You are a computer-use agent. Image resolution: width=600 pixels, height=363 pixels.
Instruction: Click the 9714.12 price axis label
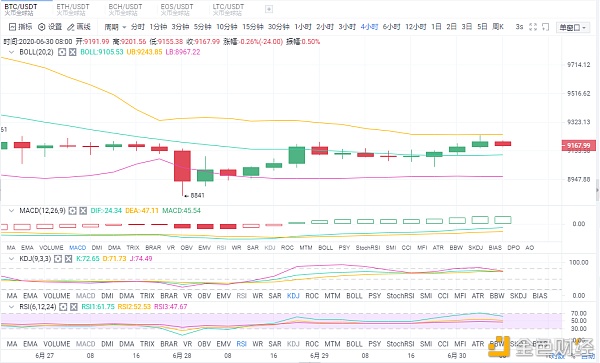pos(578,65)
